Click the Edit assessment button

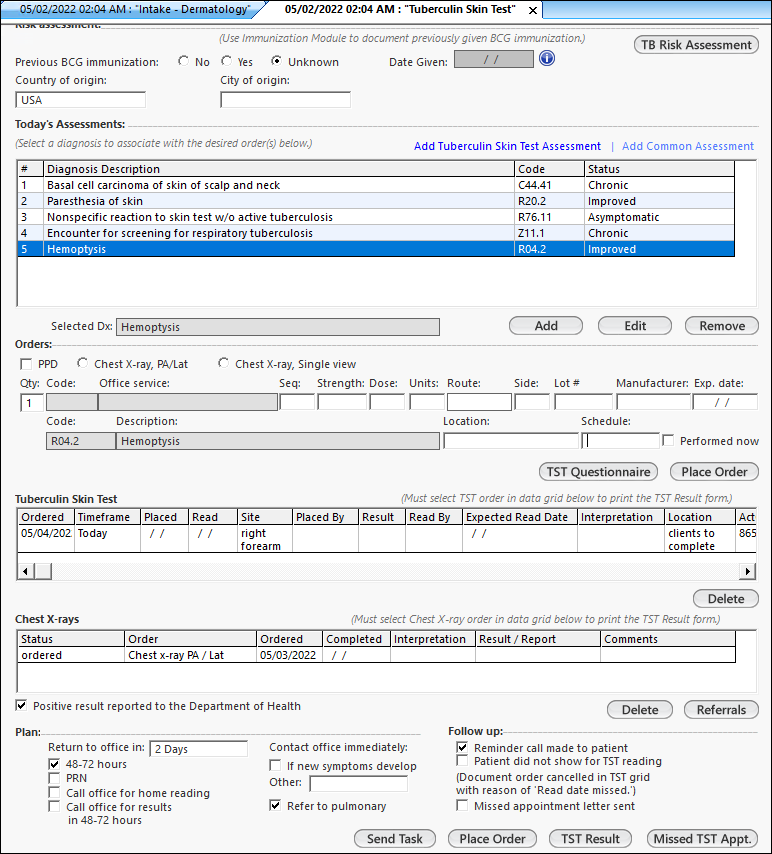(x=635, y=326)
